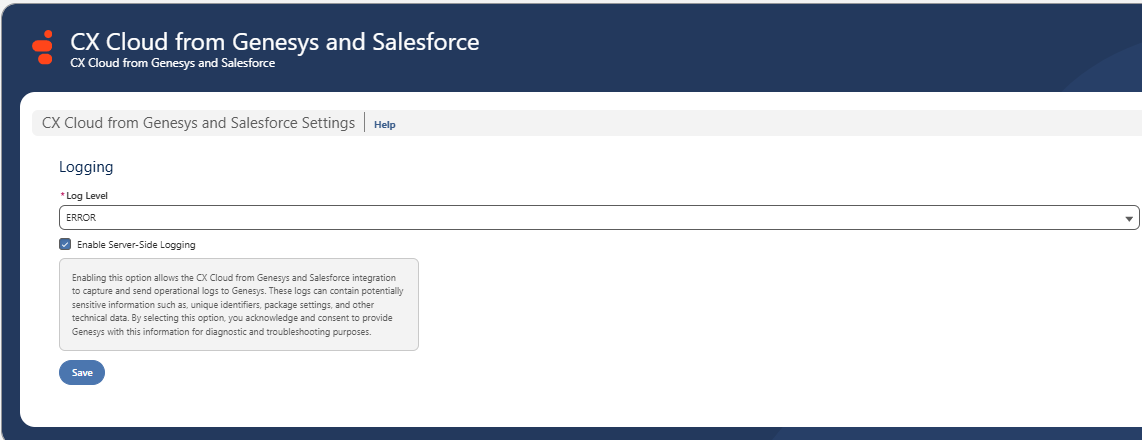Uncheck the Enable Server-Side Logging checkbox
Screen dimensions: 1142x440
click(x=65, y=244)
